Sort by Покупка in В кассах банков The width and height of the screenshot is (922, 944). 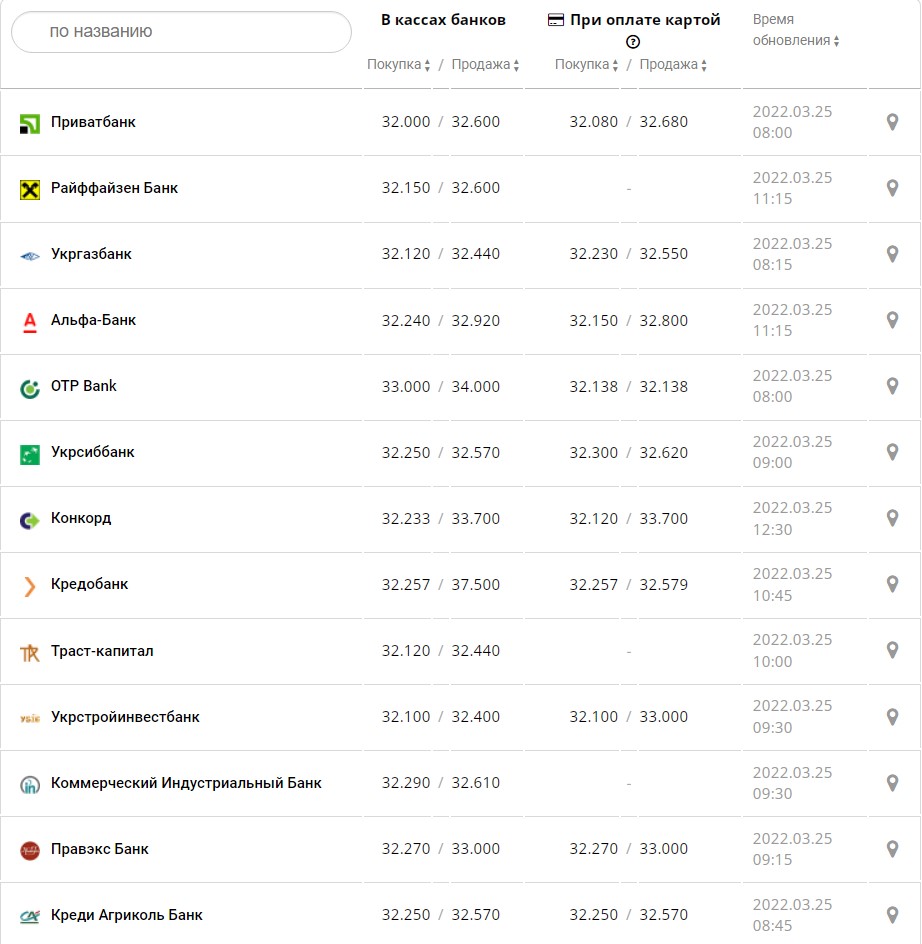click(399, 65)
